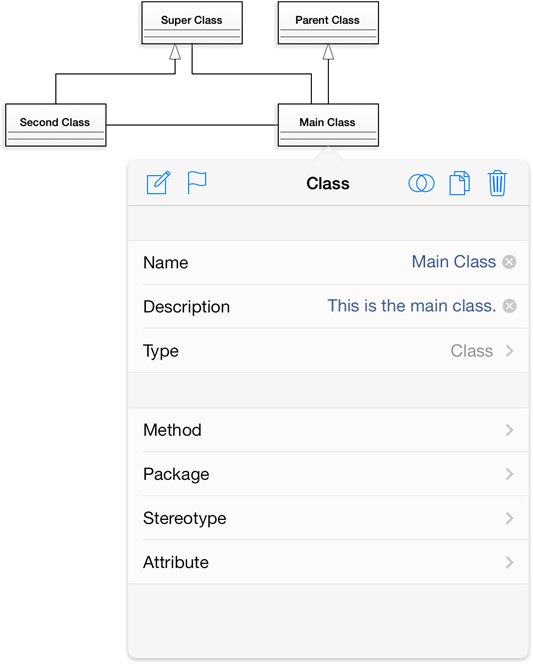
Task: Select the Second Class box
Action: click(x=55, y=125)
